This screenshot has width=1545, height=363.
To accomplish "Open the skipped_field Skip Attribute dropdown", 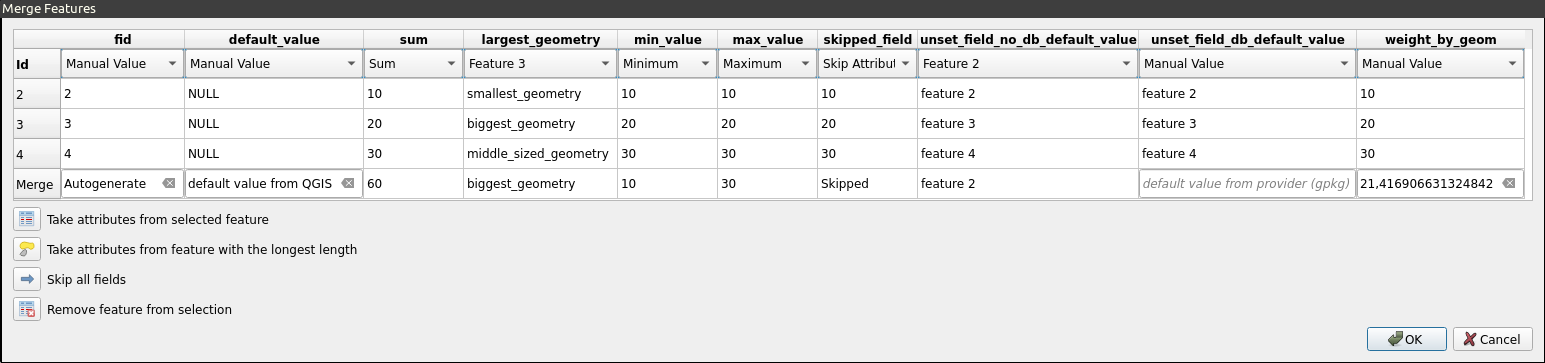I will click(867, 64).
